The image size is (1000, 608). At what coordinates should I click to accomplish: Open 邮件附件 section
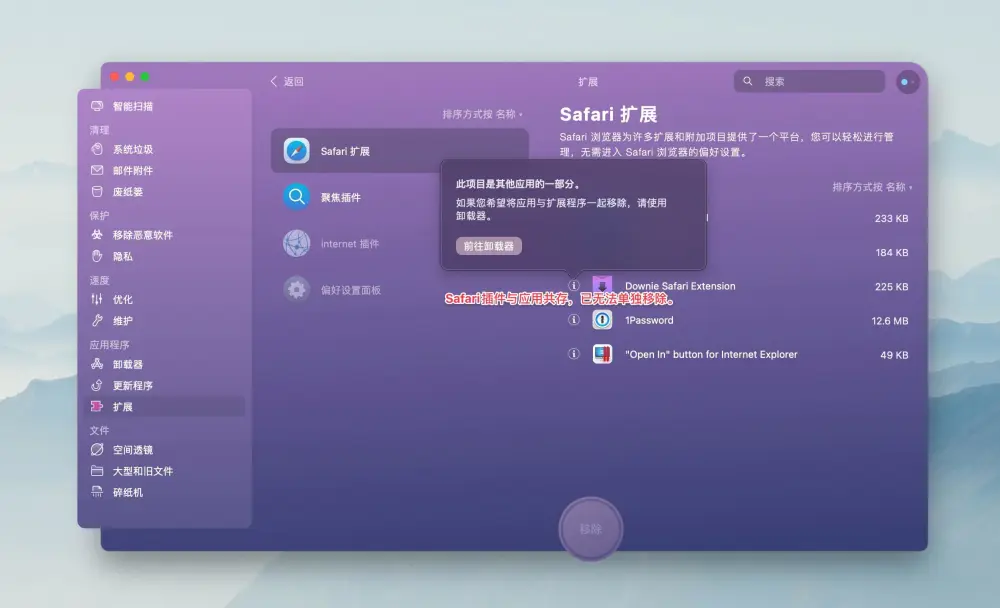coord(133,170)
